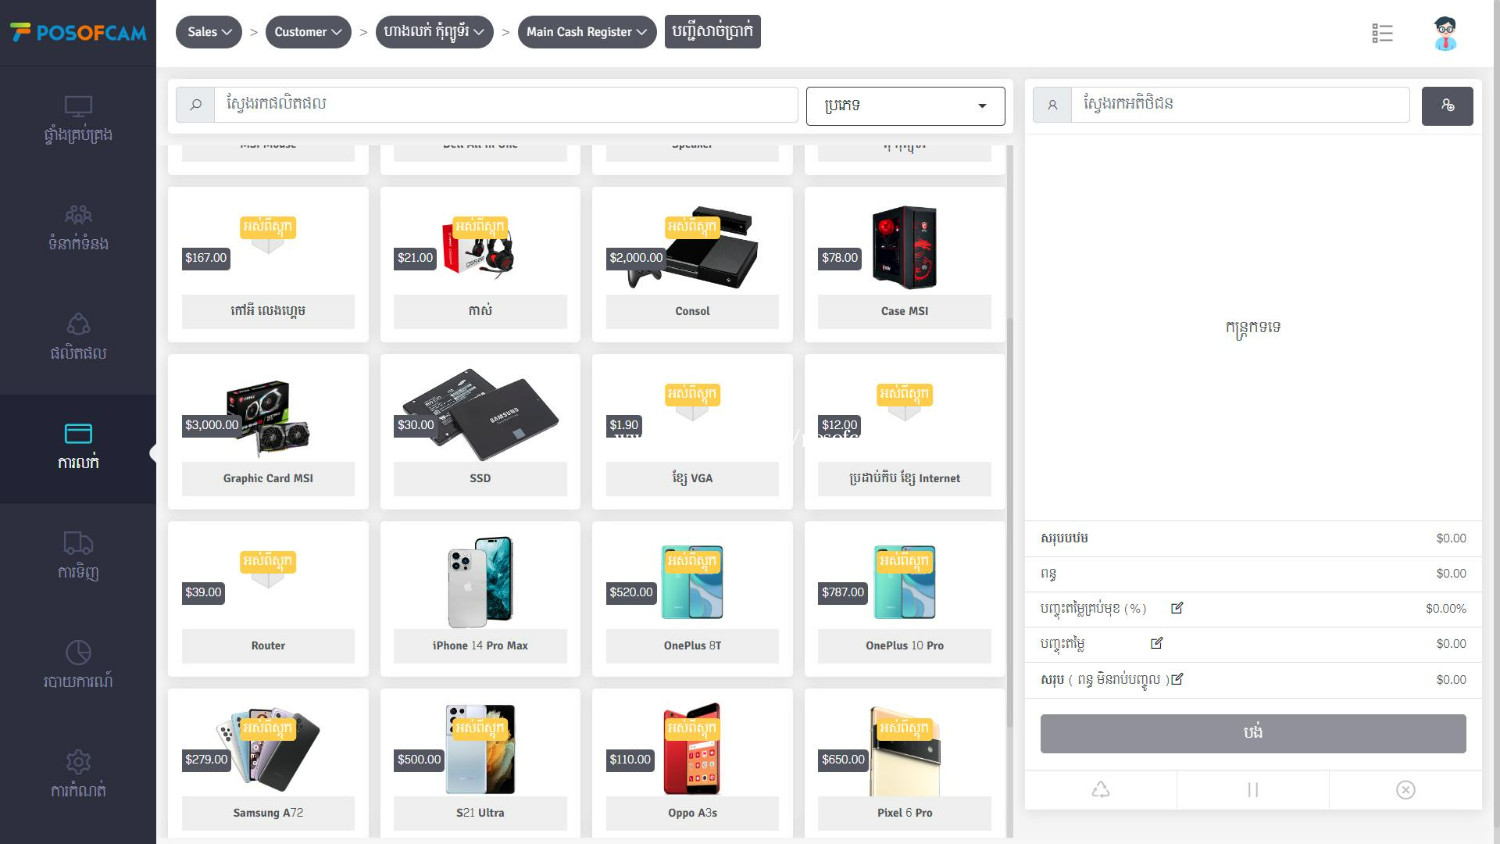Viewport: 1500px width, 844px height.
Task: Select the Pixel 6 Pro product card
Action: coord(905,764)
